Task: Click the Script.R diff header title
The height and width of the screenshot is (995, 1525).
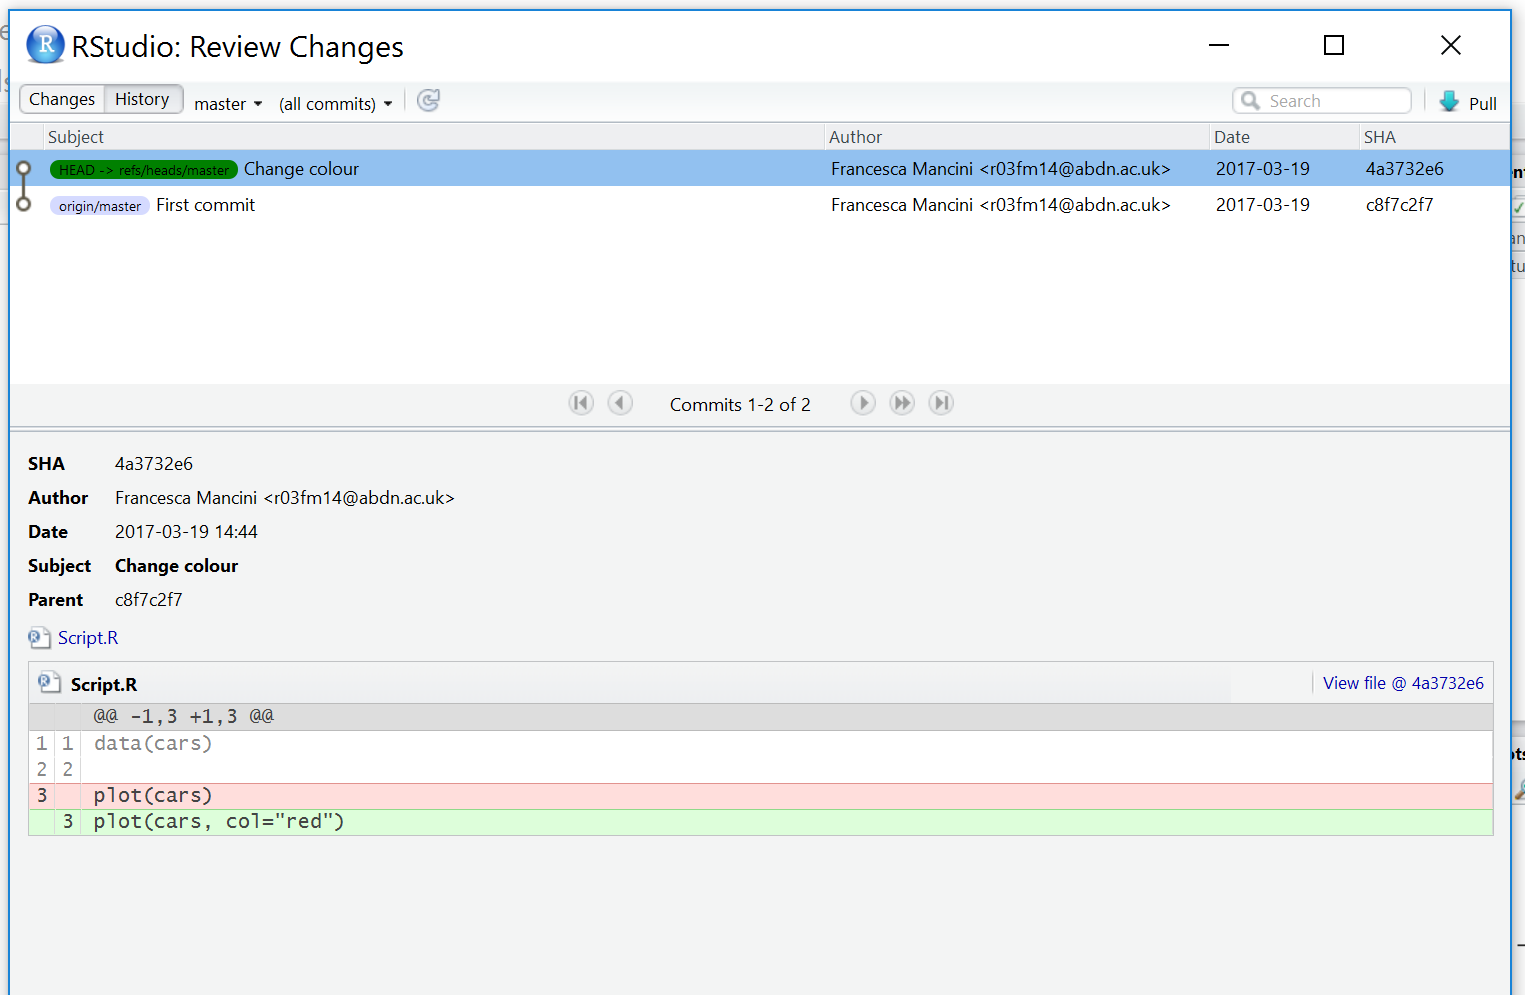Action: click(104, 685)
